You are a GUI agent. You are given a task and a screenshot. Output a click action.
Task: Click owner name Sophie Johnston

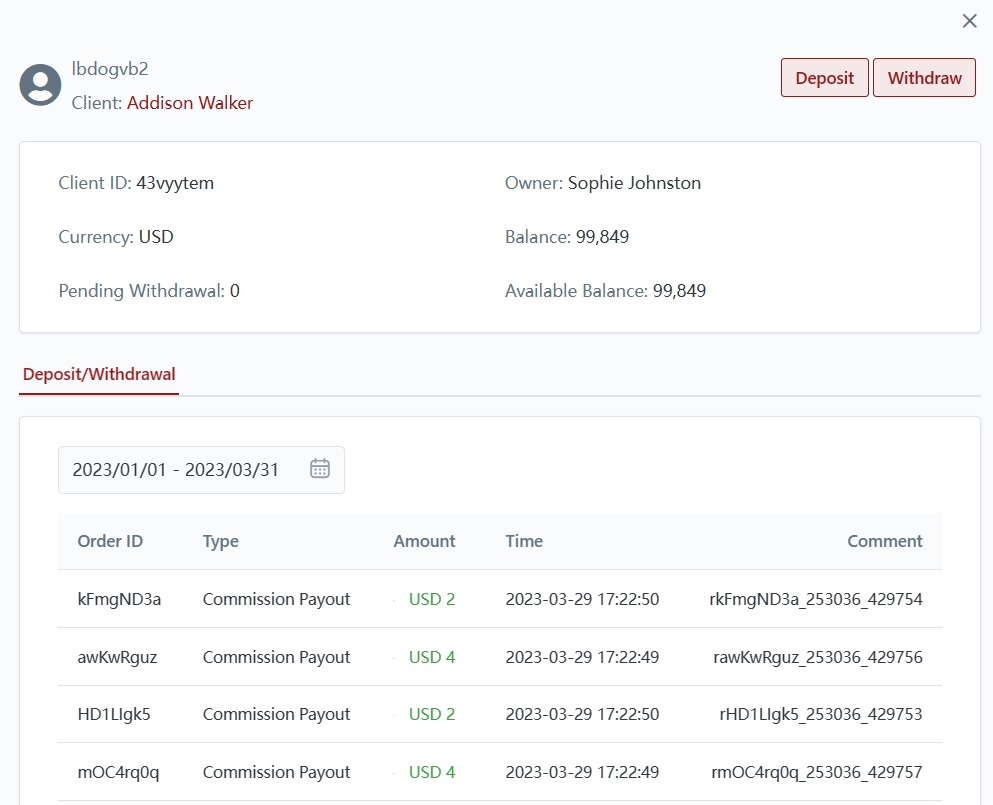[634, 183]
